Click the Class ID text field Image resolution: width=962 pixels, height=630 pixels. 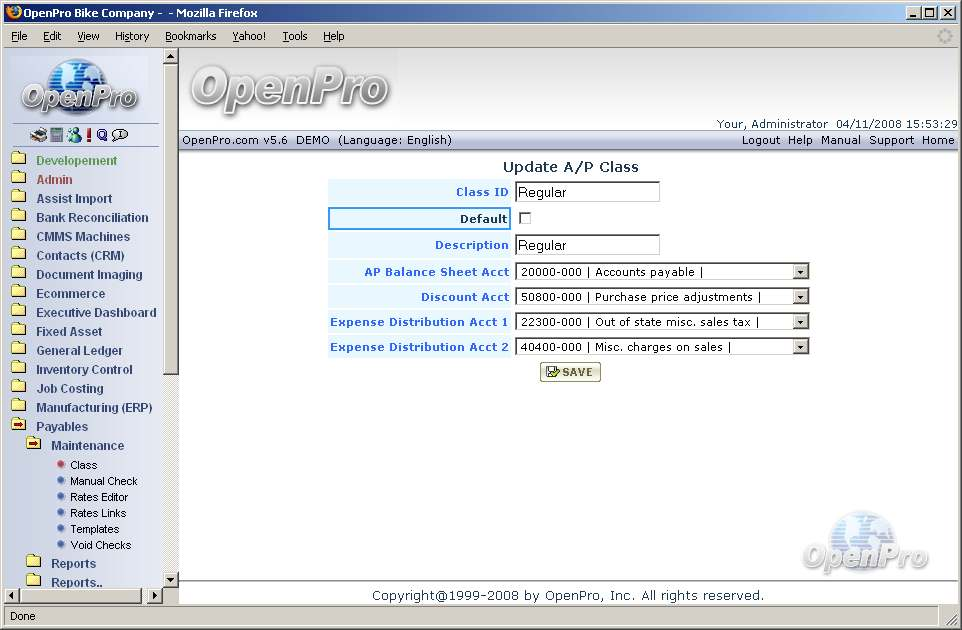pyautogui.click(x=587, y=192)
